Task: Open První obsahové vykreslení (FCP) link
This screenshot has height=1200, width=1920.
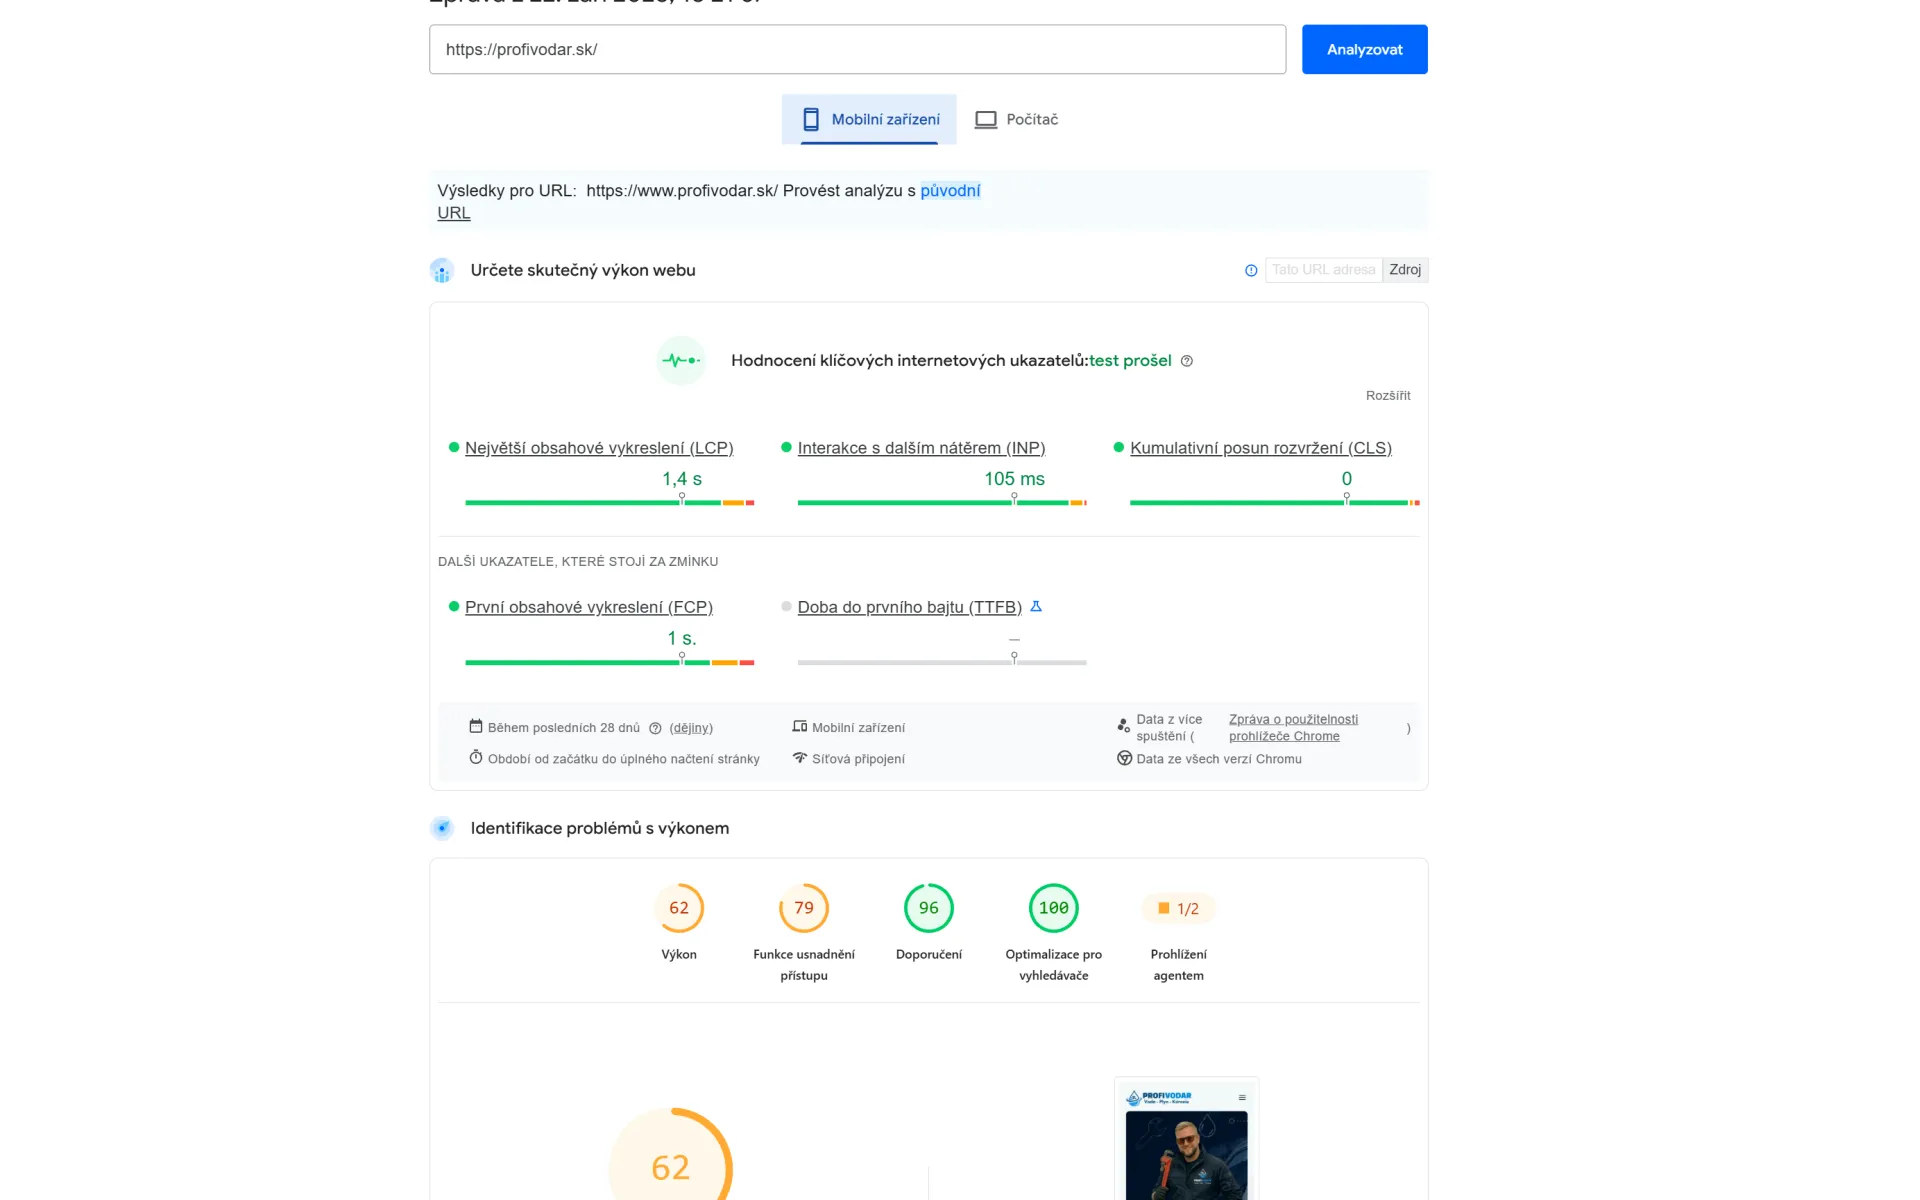Action: coord(589,607)
